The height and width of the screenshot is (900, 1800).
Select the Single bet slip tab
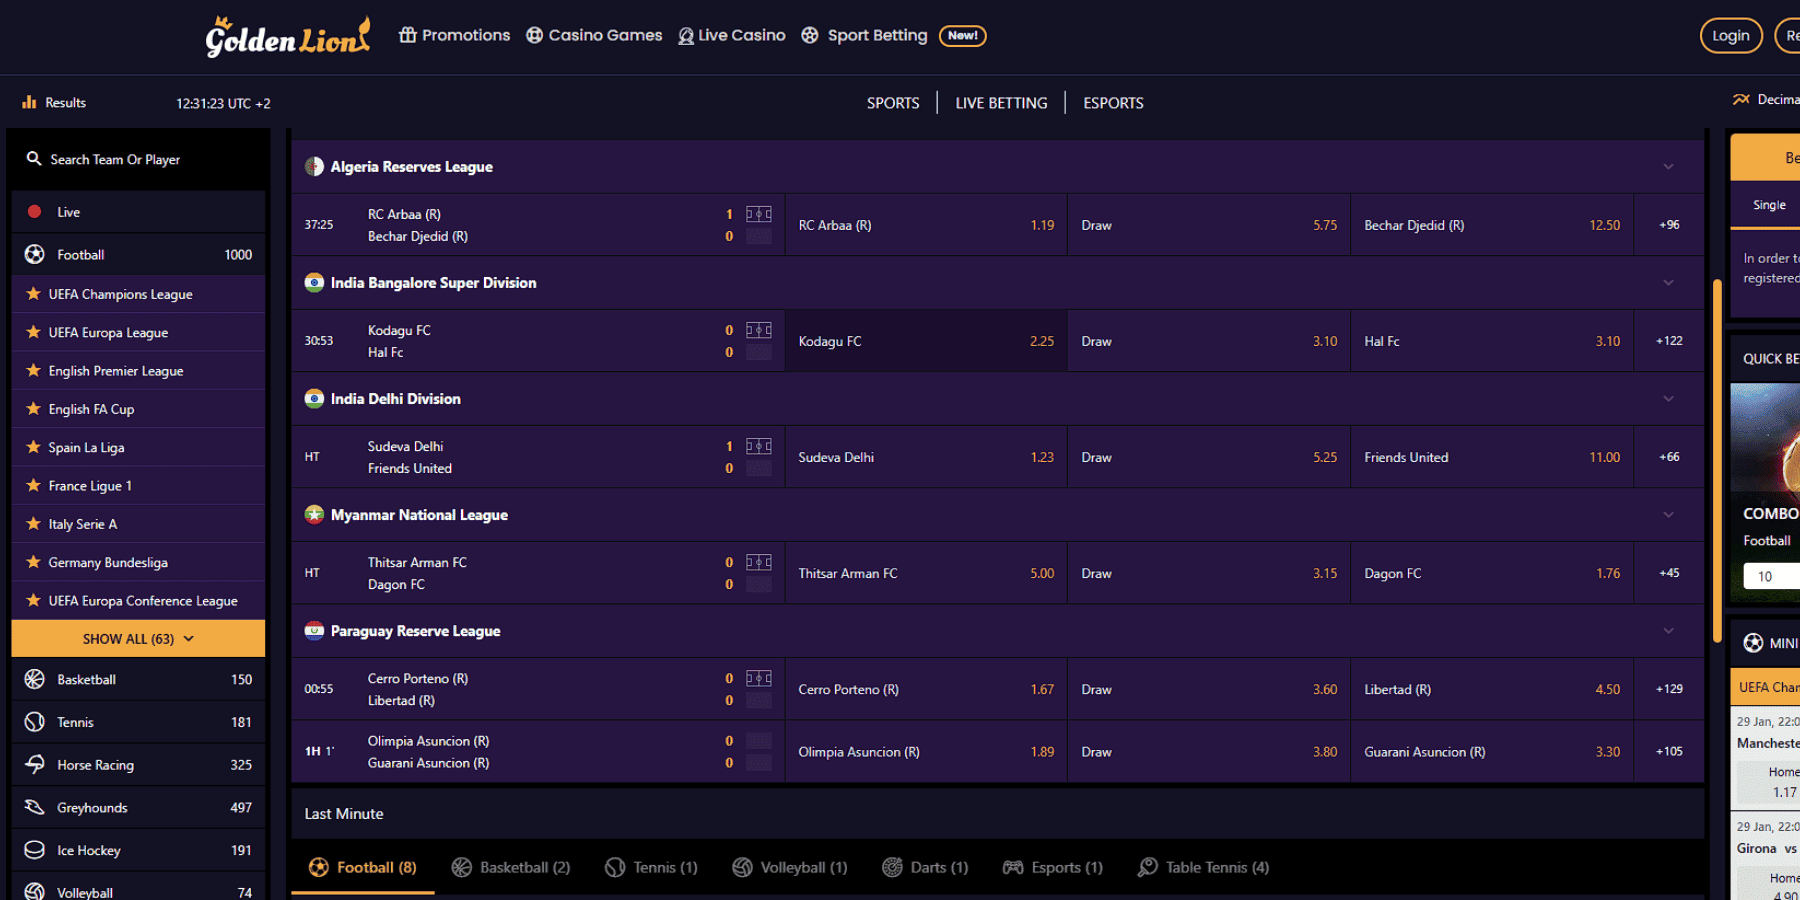[x=1769, y=205]
